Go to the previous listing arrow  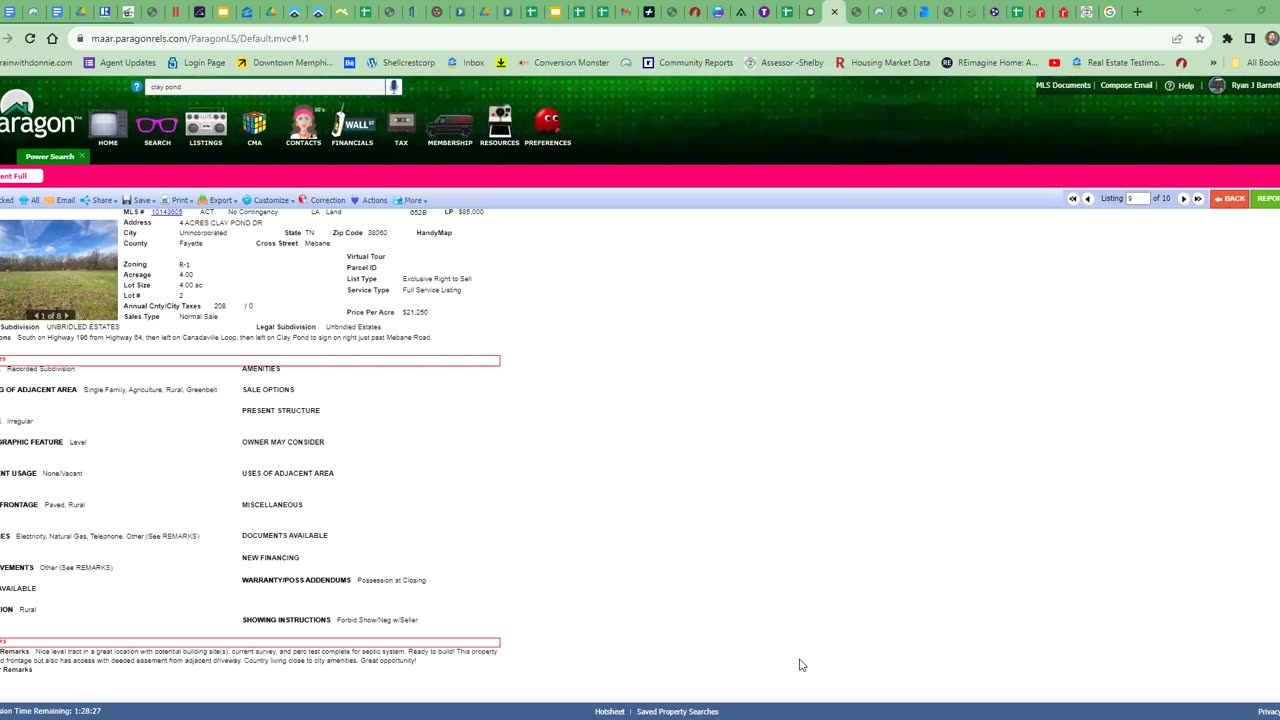pos(1087,199)
